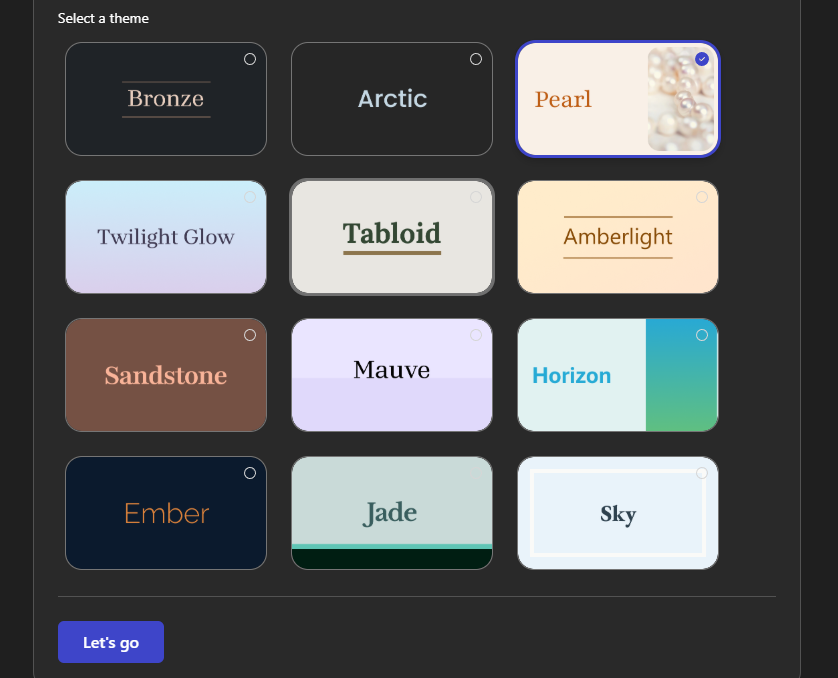Select the Bronze theme radio button
The image size is (838, 678).
tap(250, 59)
